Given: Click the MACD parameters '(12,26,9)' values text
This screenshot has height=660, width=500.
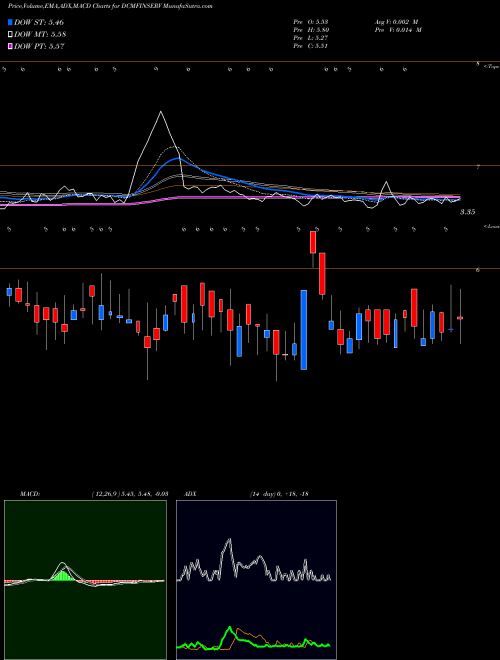Looking at the screenshot, I should 130,494.
